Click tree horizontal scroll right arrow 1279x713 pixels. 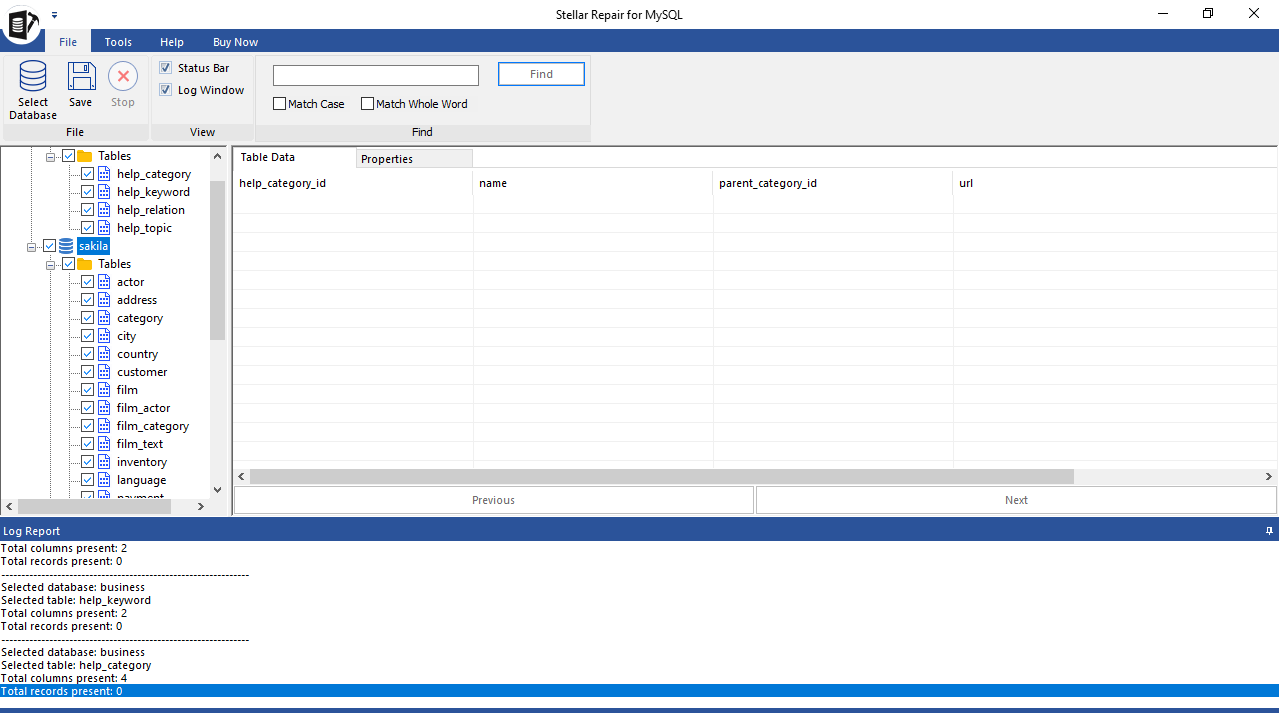tap(201, 507)
